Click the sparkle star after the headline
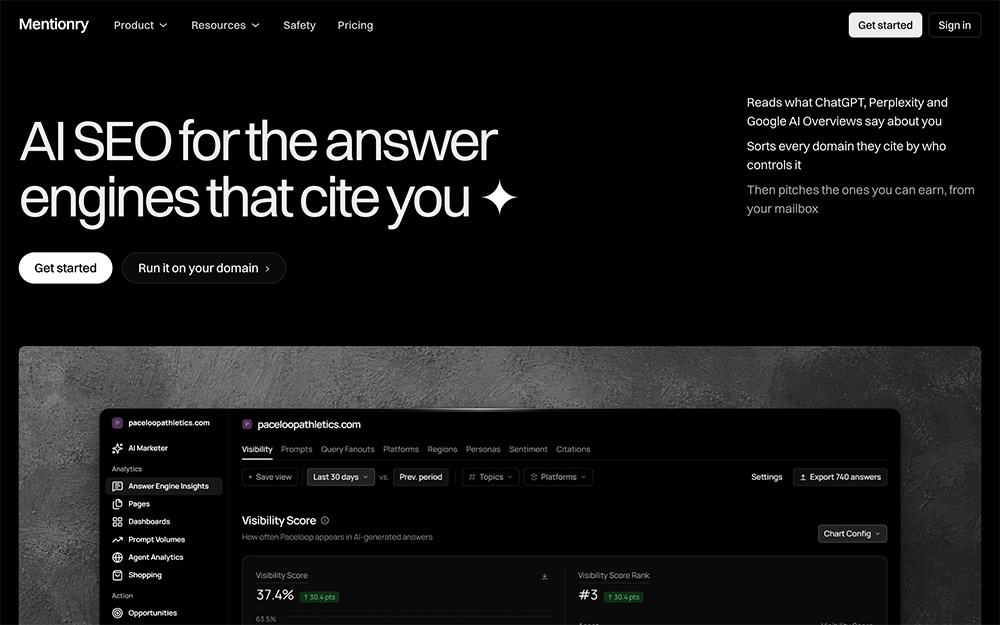Viewport: 1000px width, 625px height. (499, 197)
